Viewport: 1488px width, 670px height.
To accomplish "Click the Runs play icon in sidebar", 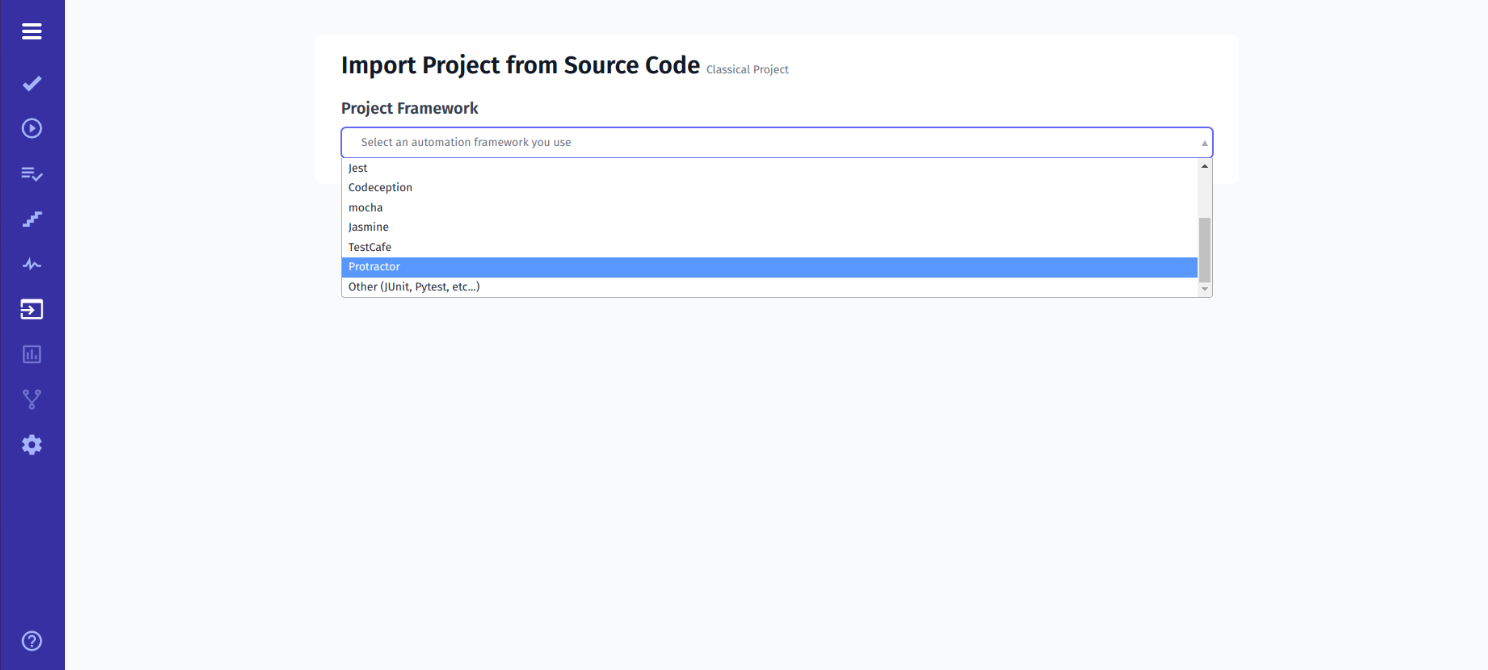I will click(x=31, y=128).
